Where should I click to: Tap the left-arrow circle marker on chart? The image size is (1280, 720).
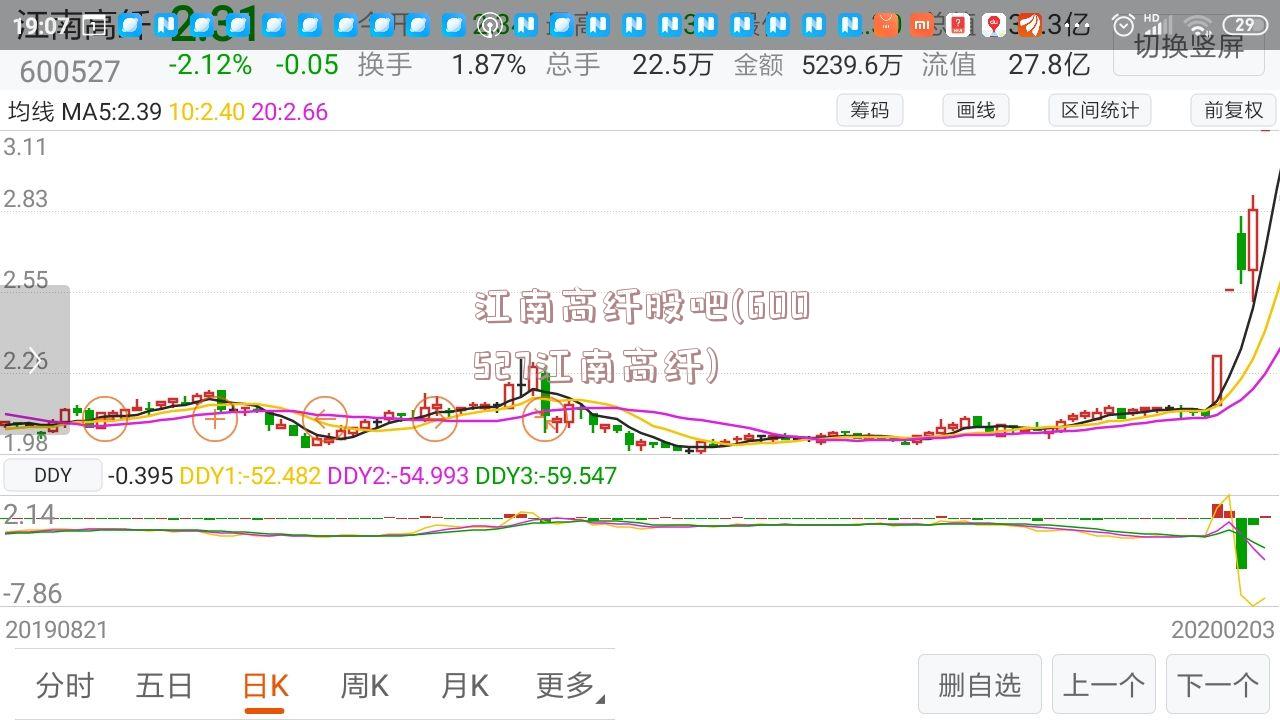tap(325, 419)
